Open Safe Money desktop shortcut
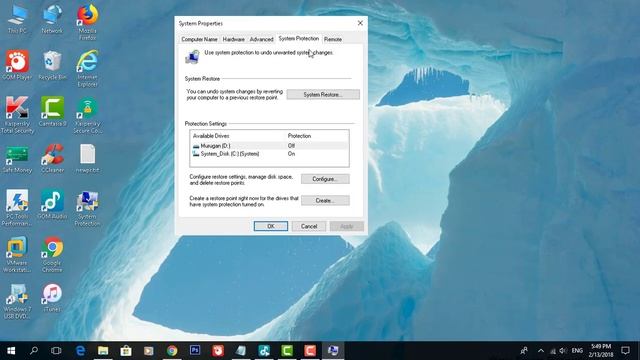640x360 pixels. tap(17, 158)
